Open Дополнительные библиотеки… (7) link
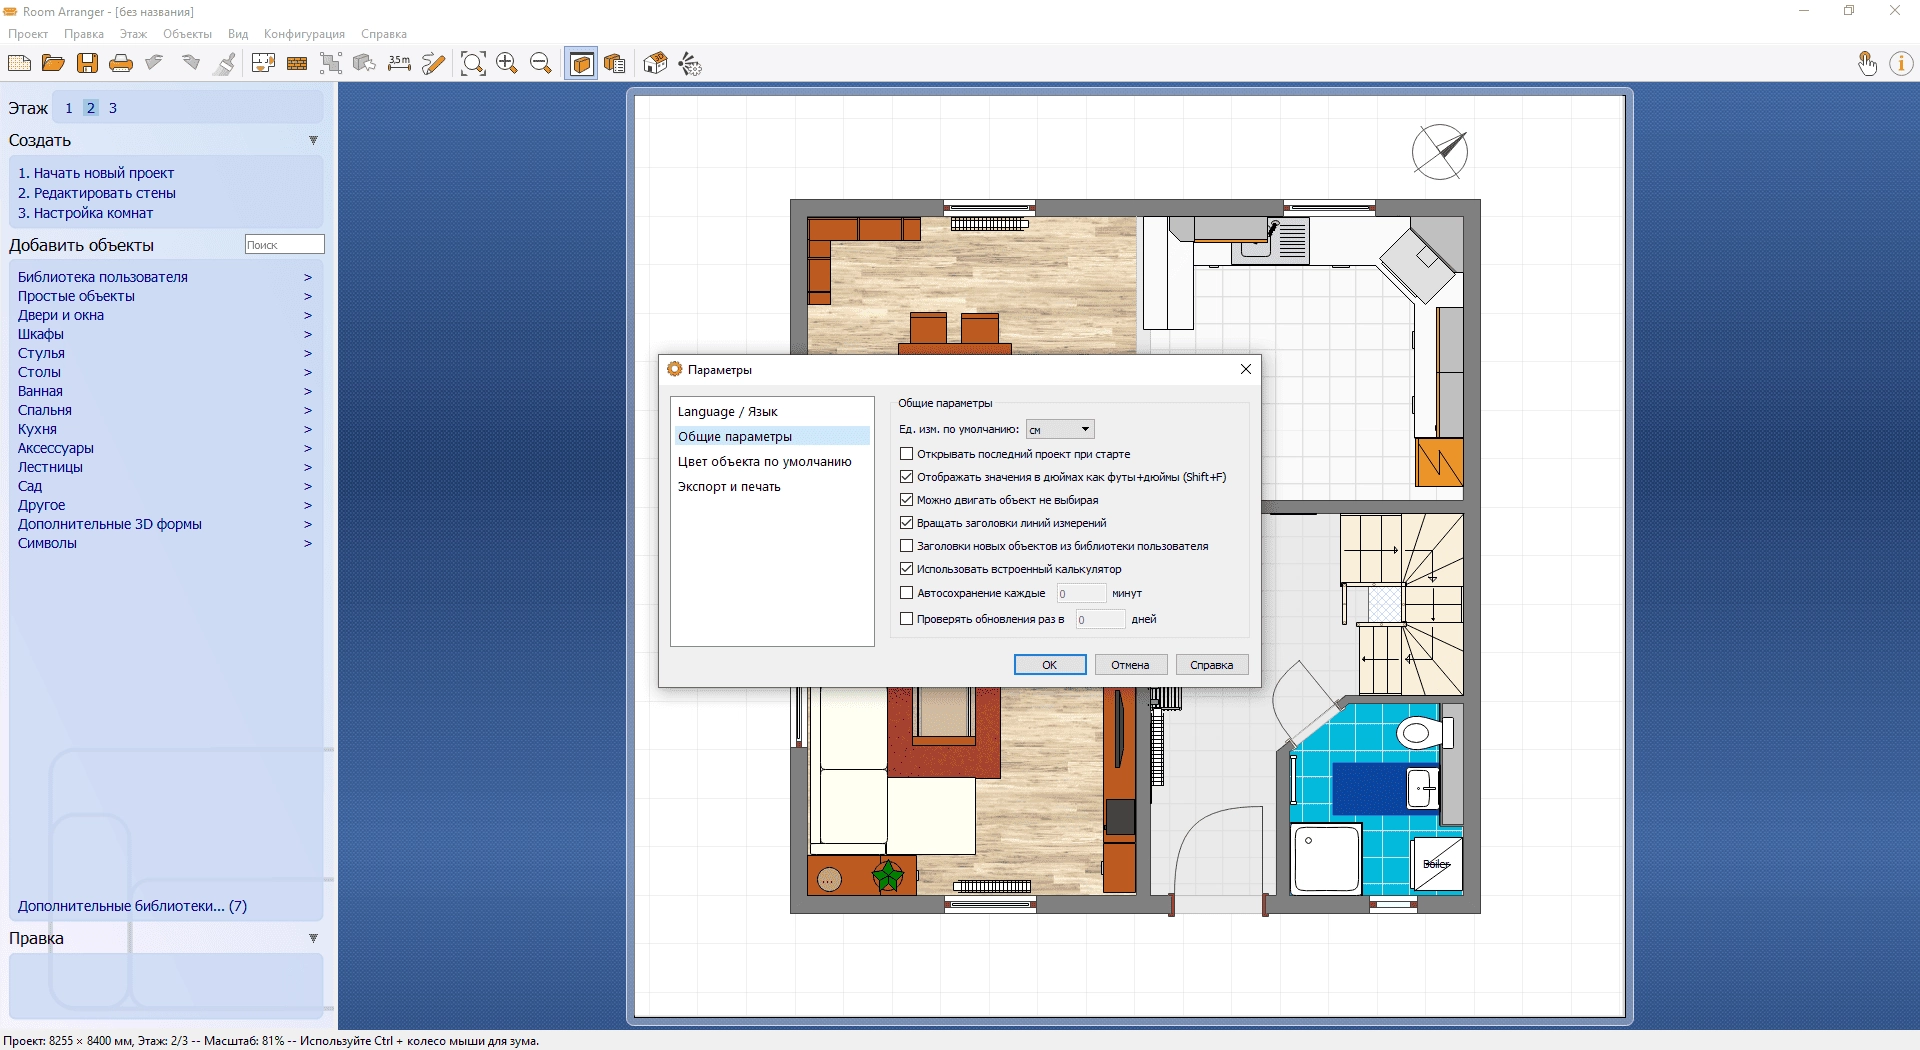Viewport: 1920px width, 1050px height. pyautogui.click(x=132, y=906)
